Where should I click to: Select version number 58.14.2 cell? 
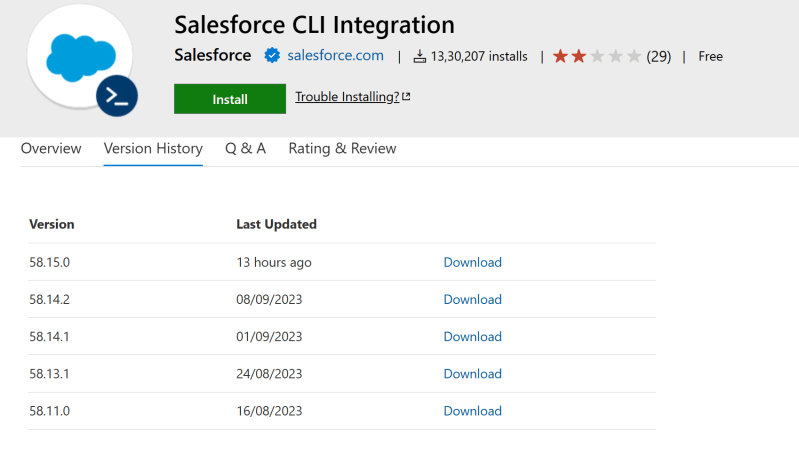49,299
